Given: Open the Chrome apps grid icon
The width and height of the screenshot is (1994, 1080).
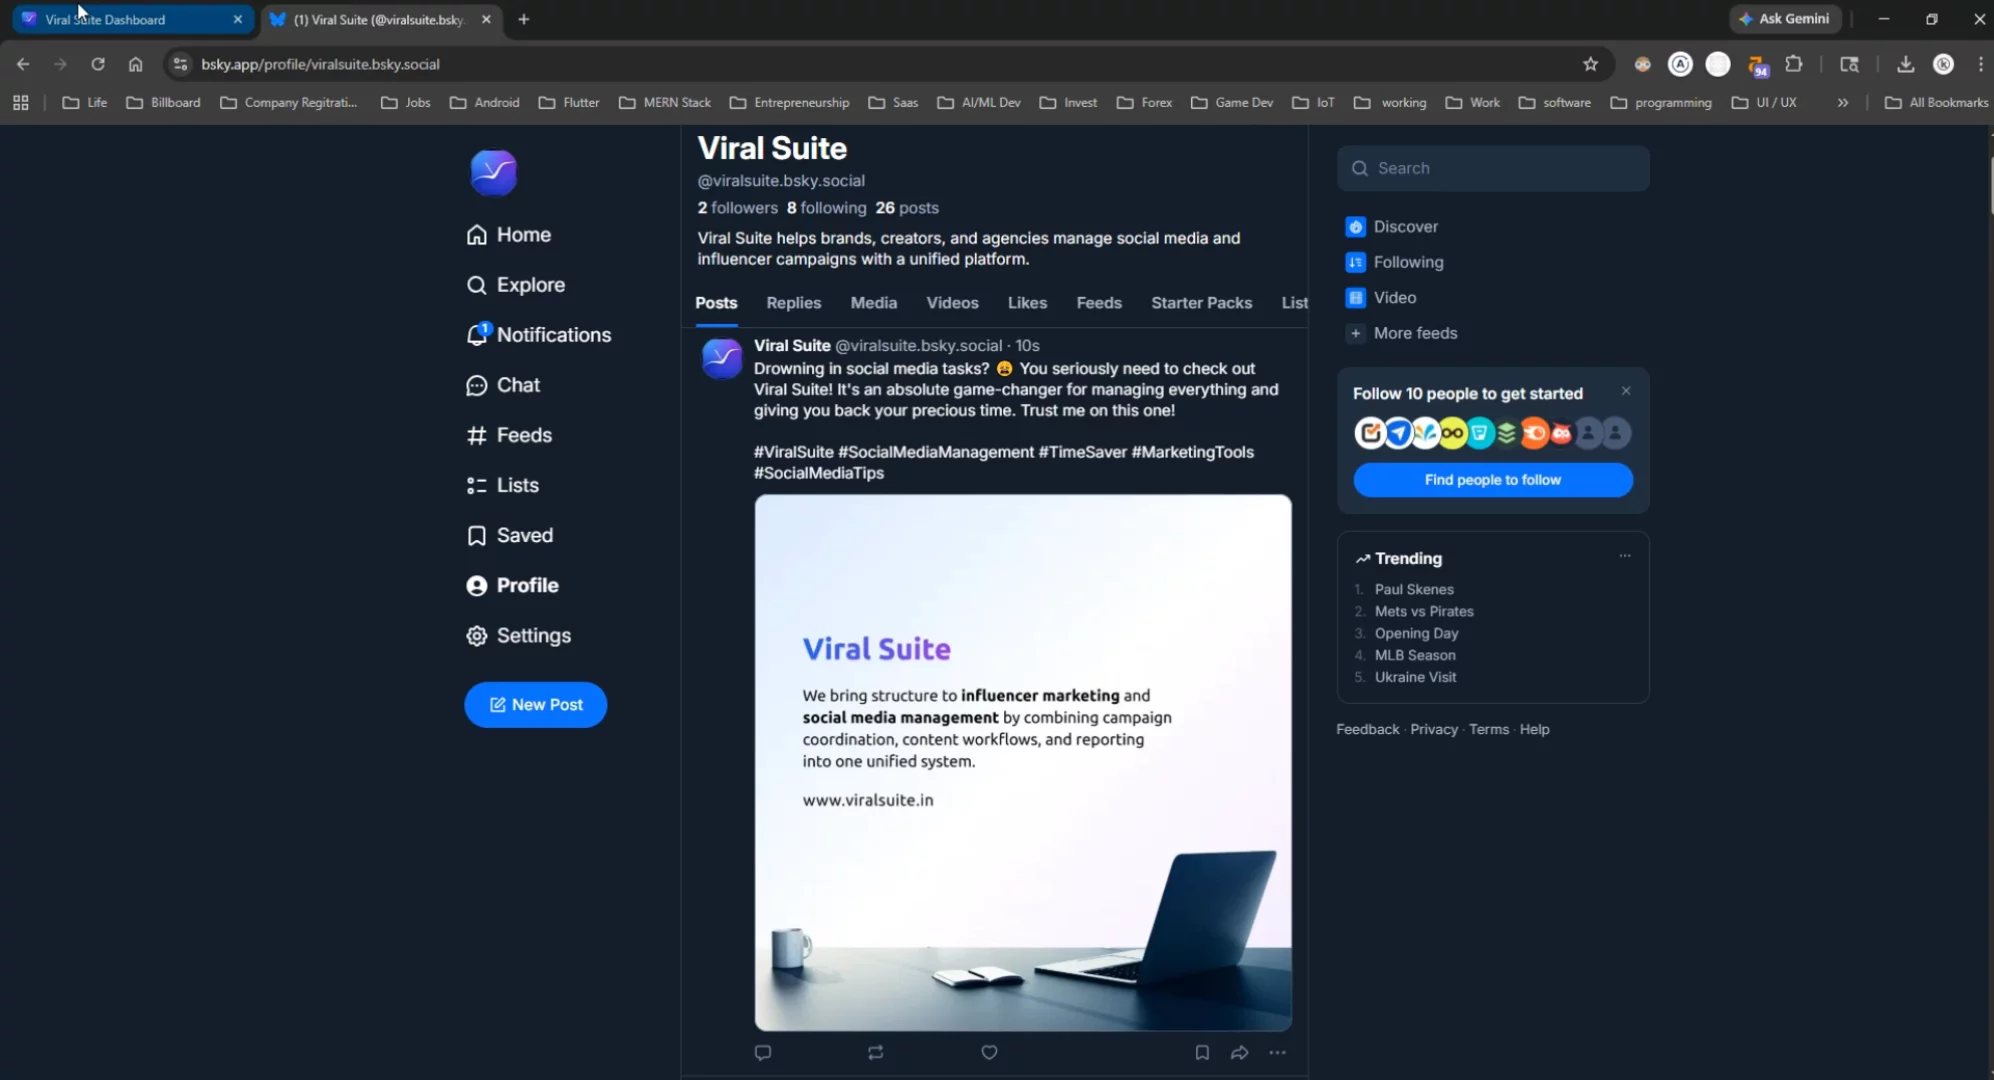Looking at the screenshot, I should [21, 103].
